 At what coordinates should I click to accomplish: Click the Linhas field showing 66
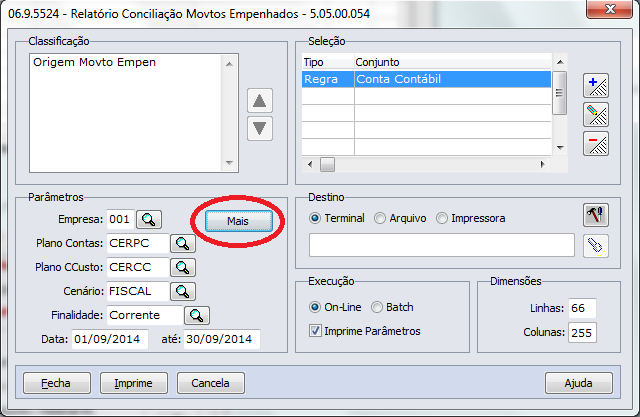[x=582, y=308]
